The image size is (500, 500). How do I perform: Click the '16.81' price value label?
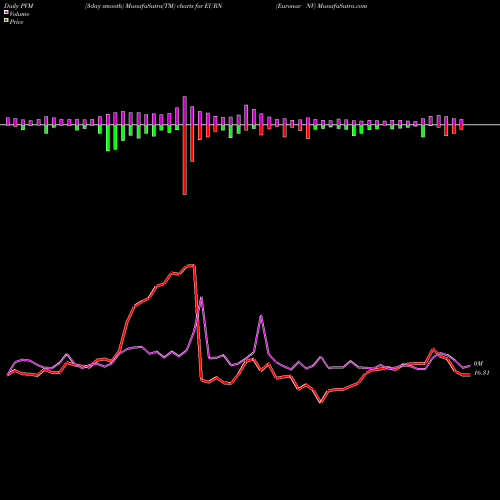tap(482, 373)
